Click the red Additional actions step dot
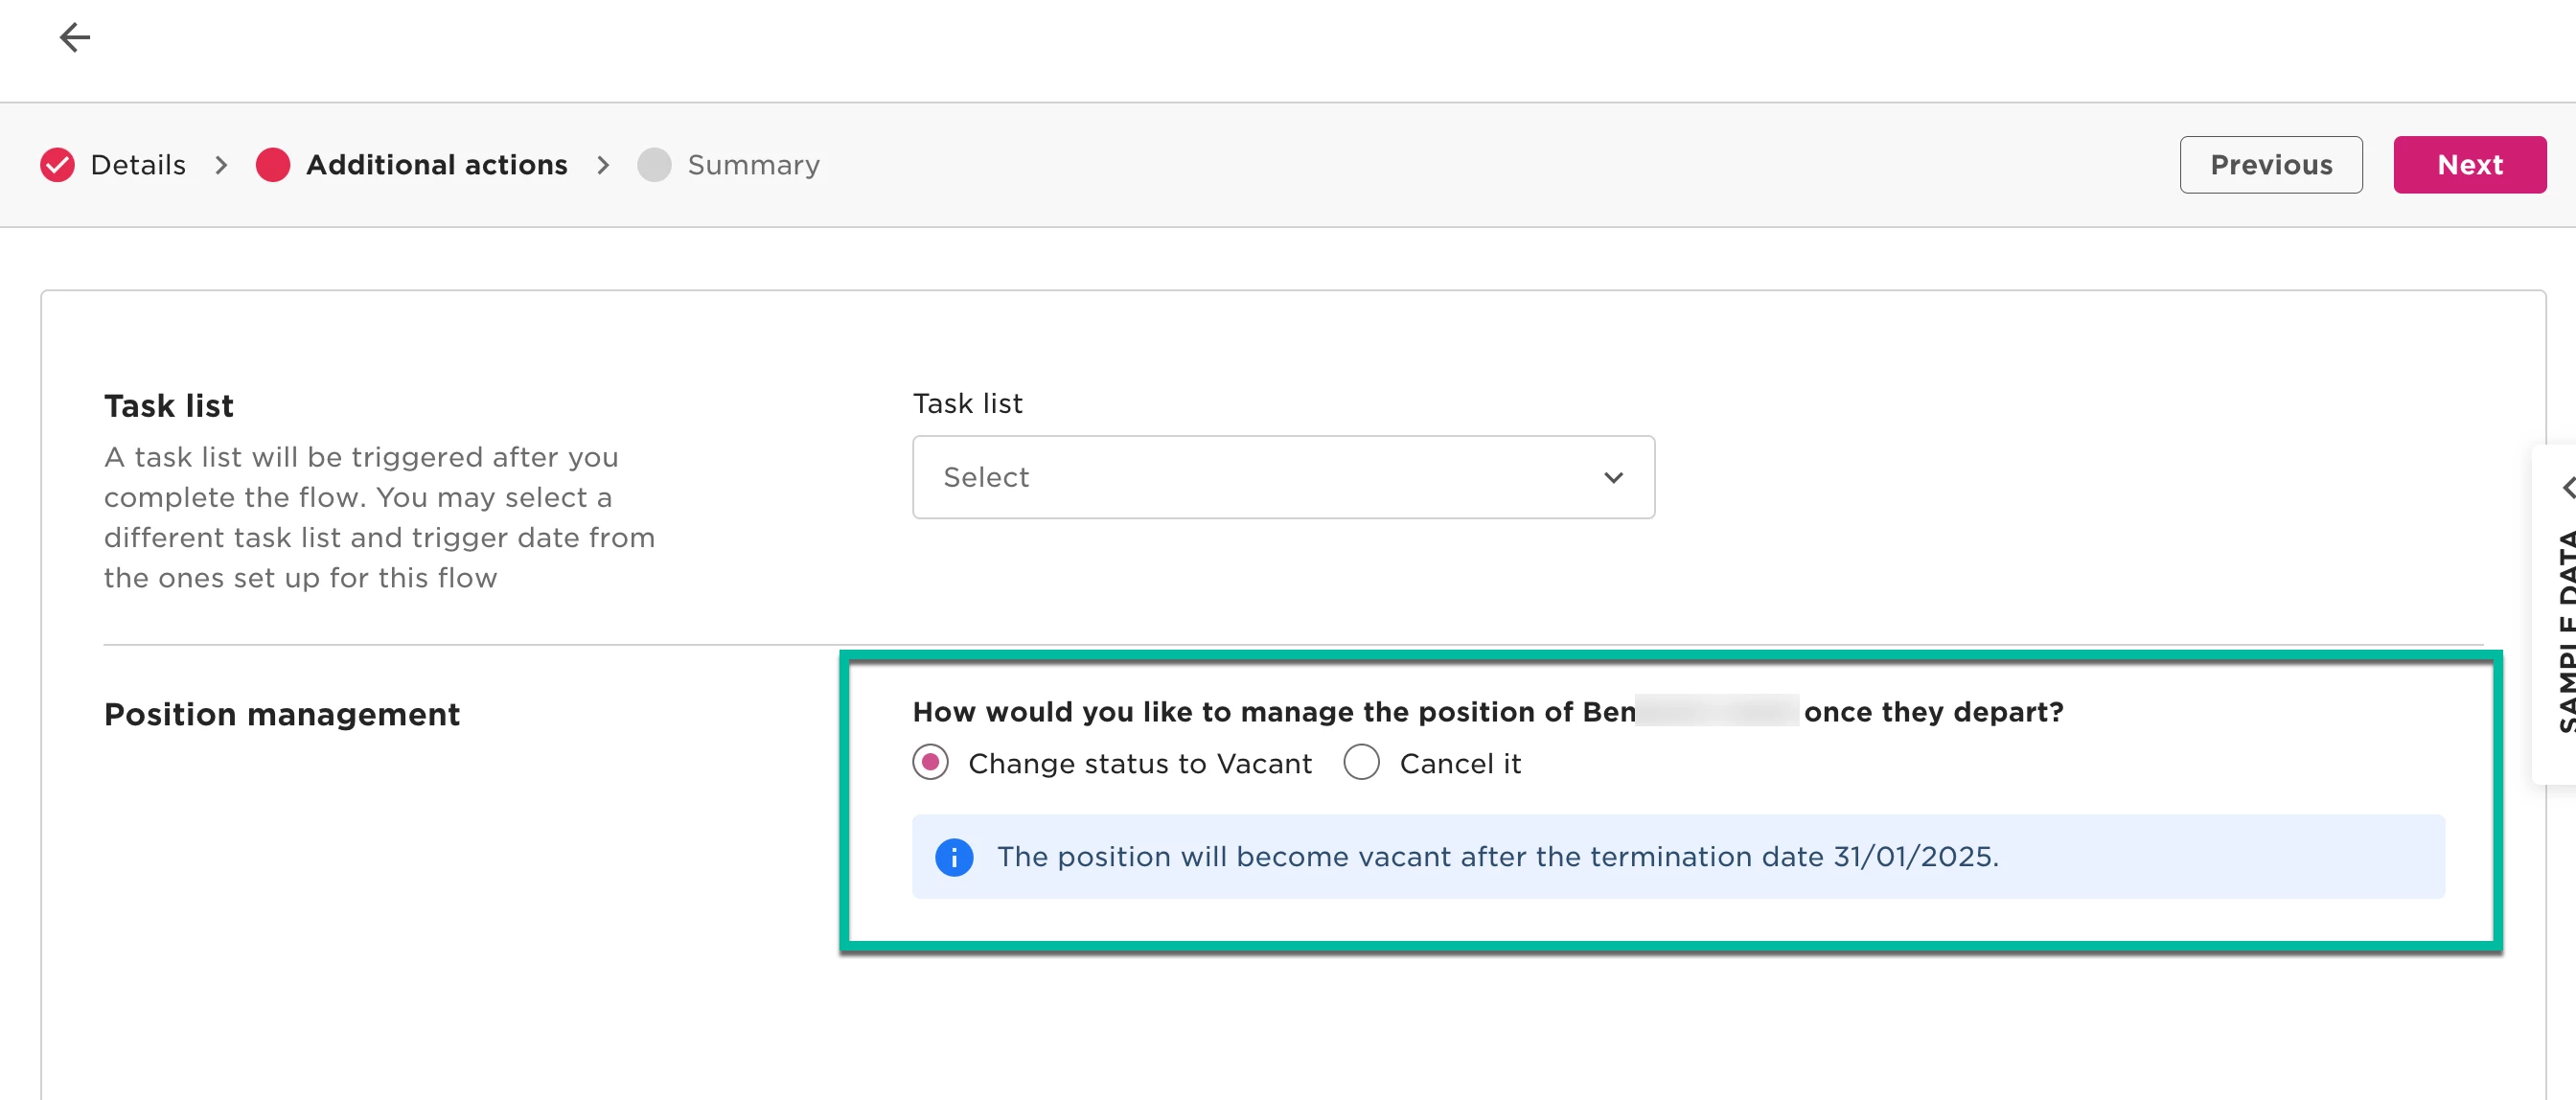 tap(273, 165)
